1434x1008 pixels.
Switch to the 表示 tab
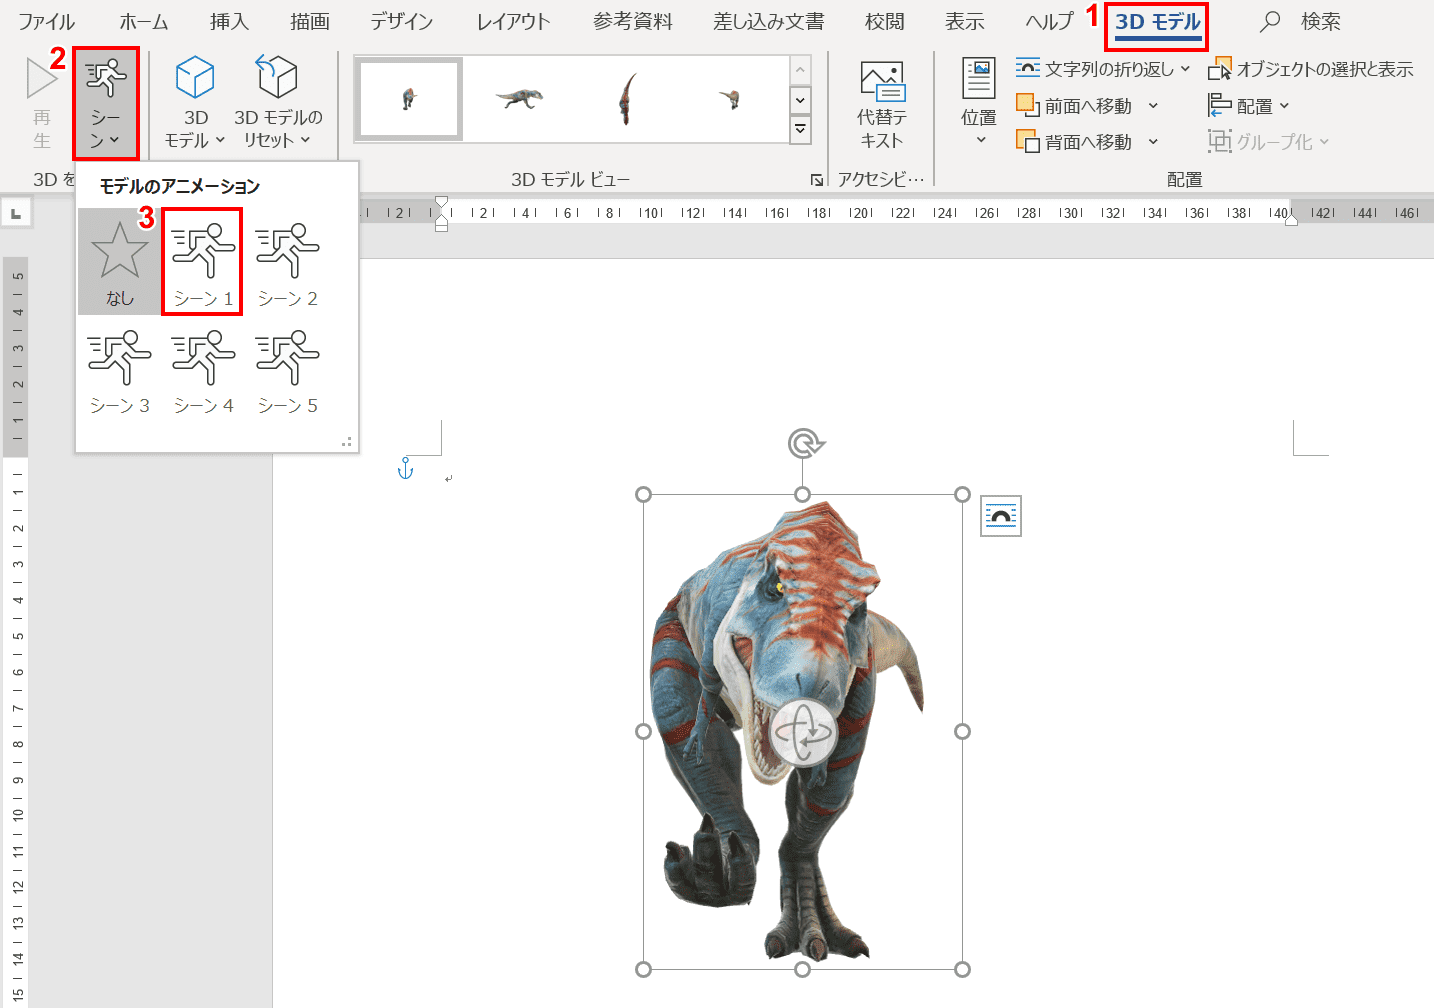[965, 21]
